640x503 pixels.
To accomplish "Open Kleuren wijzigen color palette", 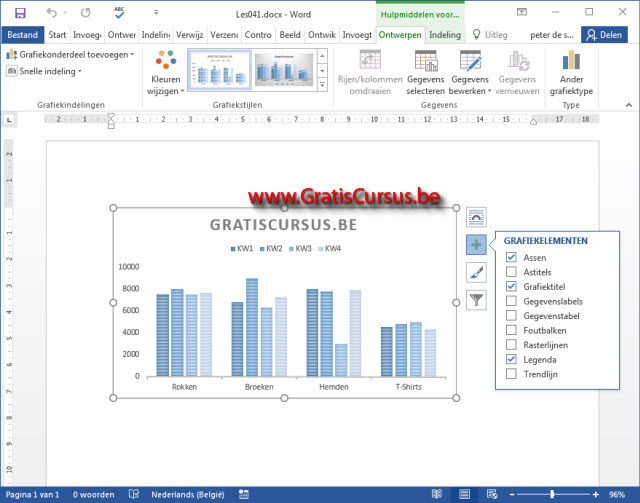I will coord(166,73).
